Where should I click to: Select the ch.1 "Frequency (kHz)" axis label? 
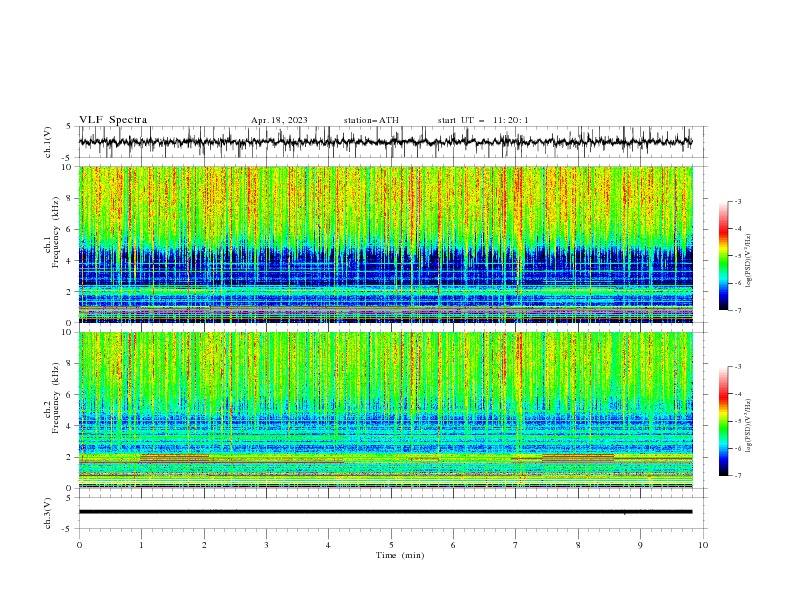pyautogui.click(x=55, y=232)
